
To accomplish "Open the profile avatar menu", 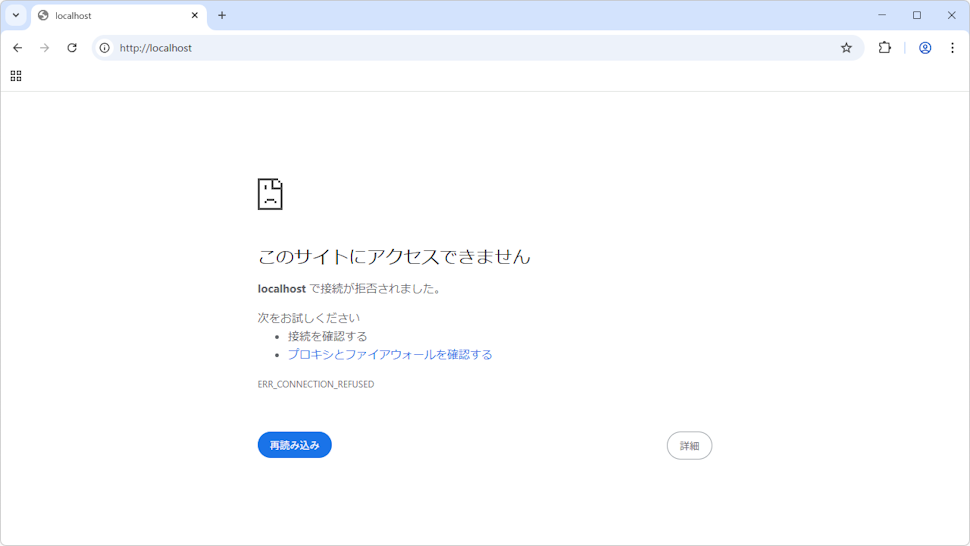I will click(925, 48).
